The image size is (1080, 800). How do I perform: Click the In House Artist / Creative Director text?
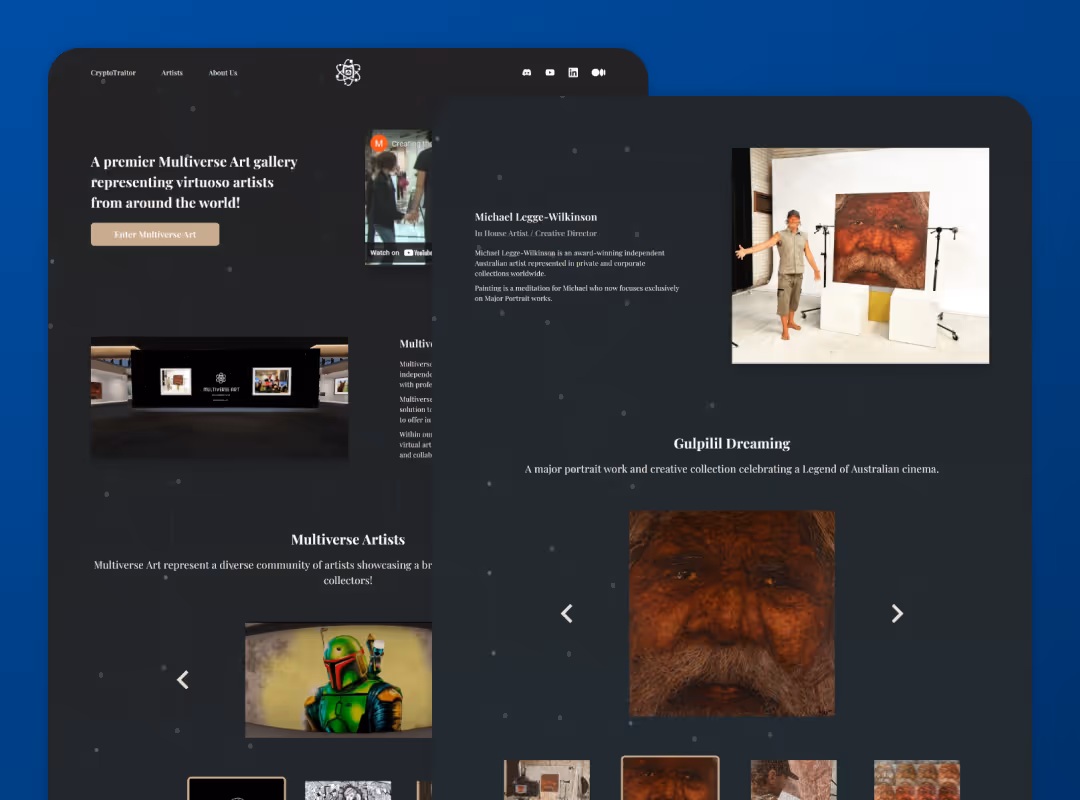tap(535, 234)
